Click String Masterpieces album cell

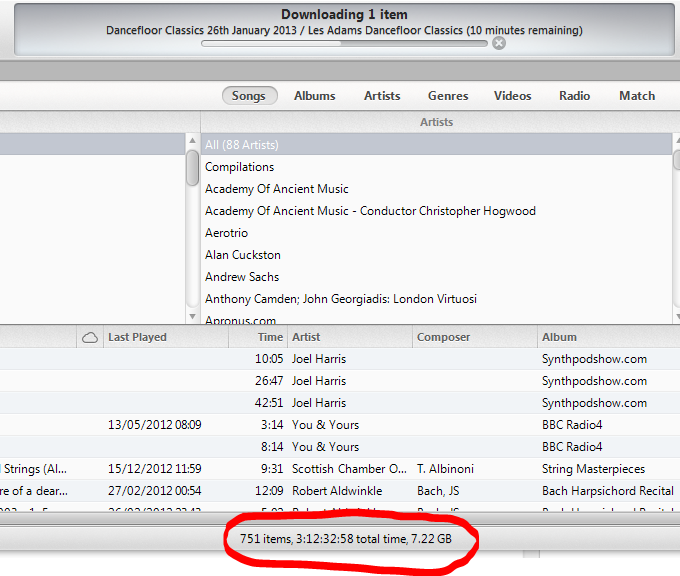pos(593,469)
